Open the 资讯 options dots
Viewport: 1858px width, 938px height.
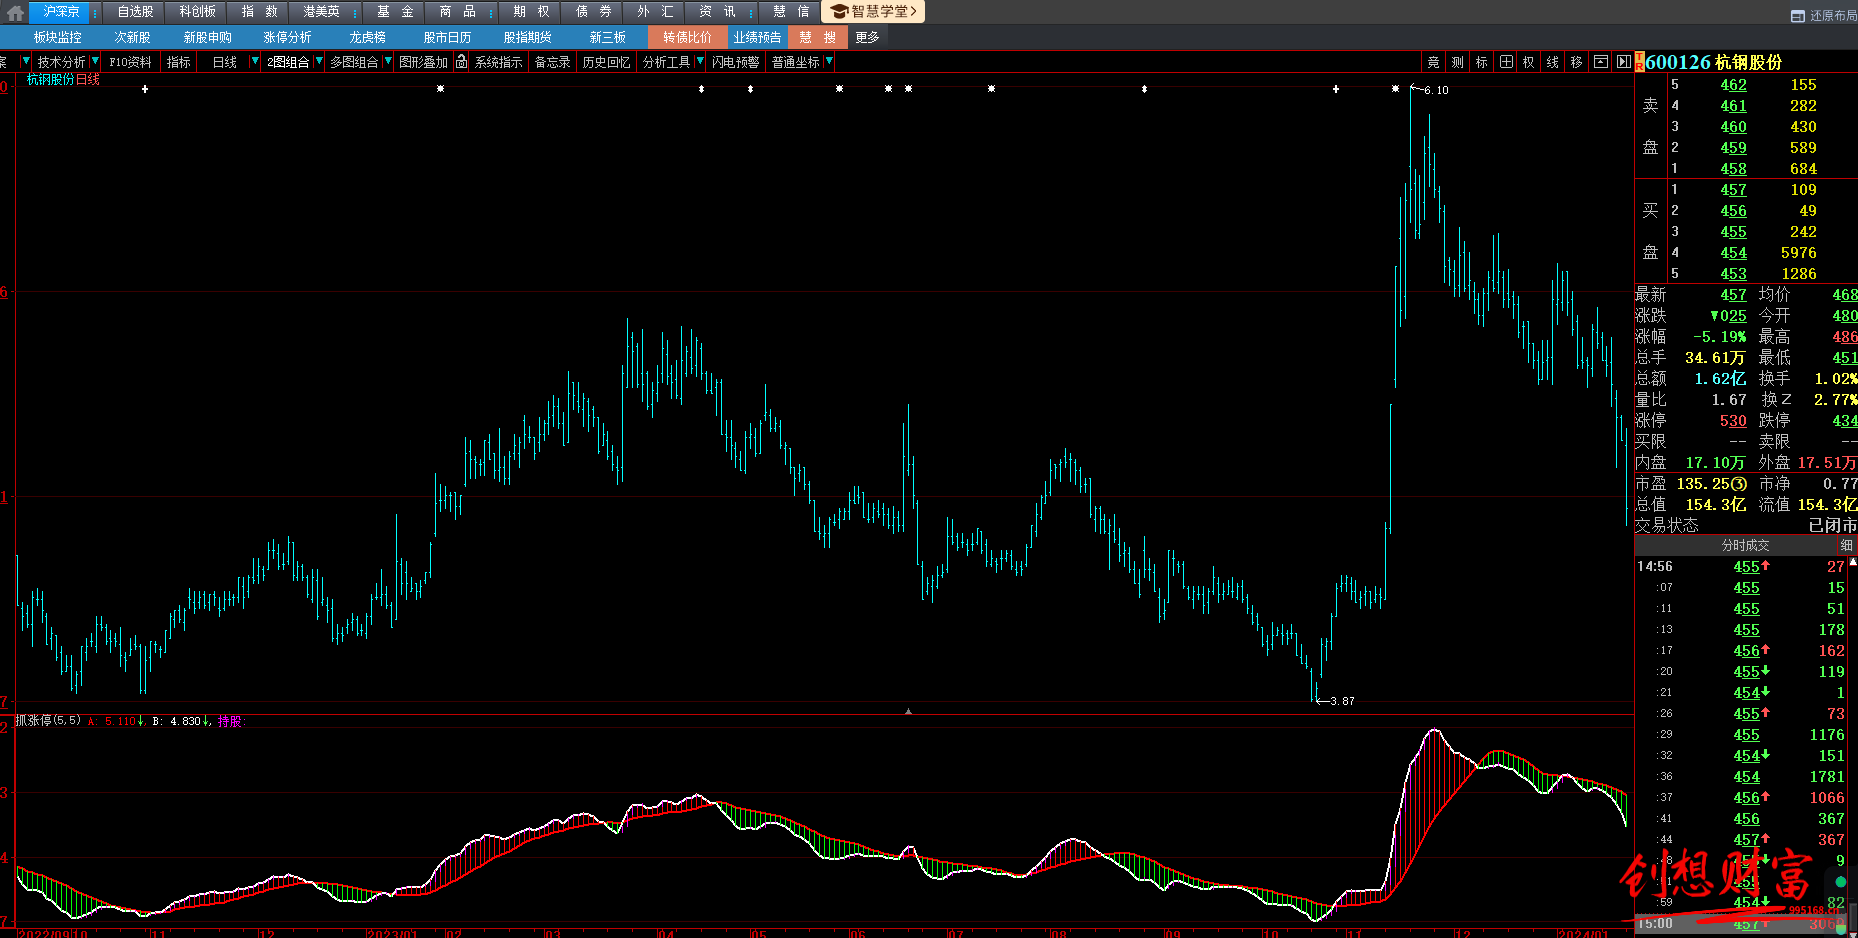click(x=751, y=12)
